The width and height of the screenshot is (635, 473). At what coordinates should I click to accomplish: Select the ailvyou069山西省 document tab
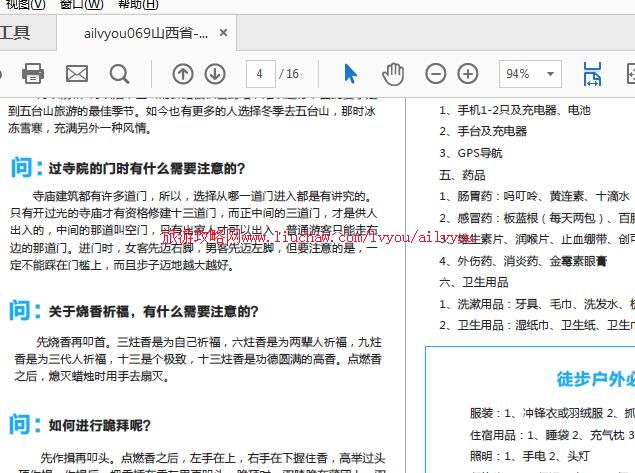(x=146, y=33)
